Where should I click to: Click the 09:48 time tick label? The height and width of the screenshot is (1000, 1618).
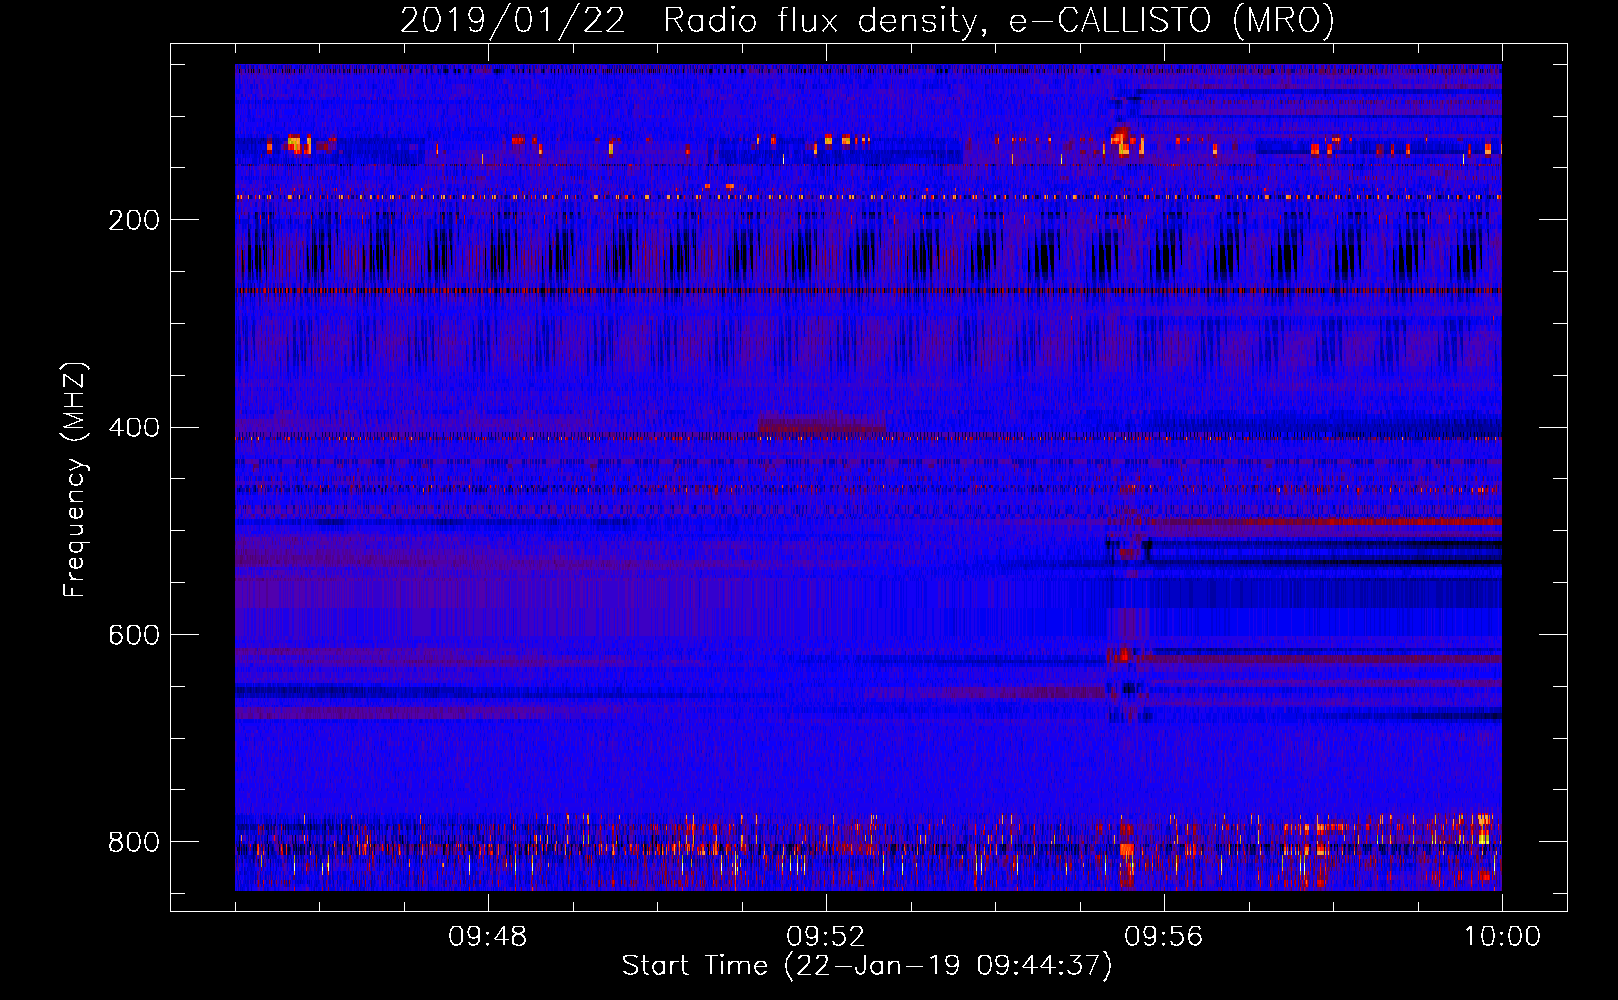(x=488, y=937)
